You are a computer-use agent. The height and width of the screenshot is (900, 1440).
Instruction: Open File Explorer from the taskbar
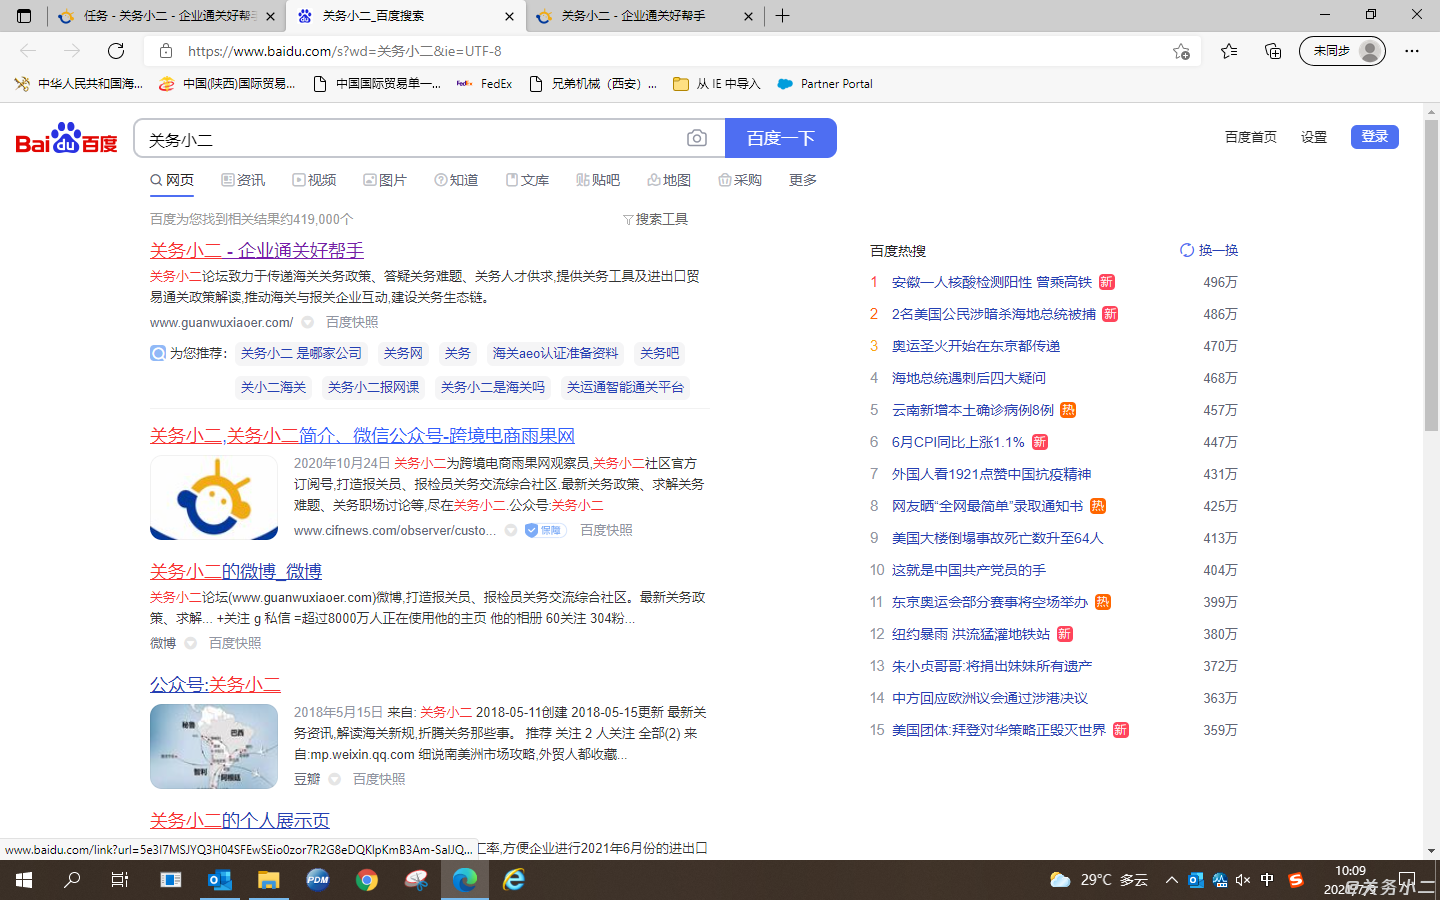click(268, 880)
